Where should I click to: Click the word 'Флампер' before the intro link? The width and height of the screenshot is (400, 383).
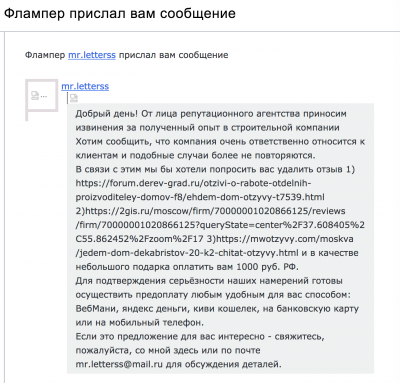click(45, 55)
